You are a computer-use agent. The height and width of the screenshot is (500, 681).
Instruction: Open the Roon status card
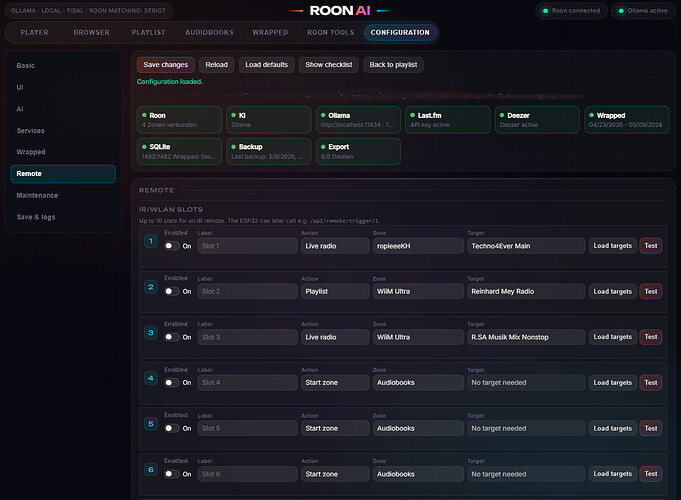(x=179, y=120)
